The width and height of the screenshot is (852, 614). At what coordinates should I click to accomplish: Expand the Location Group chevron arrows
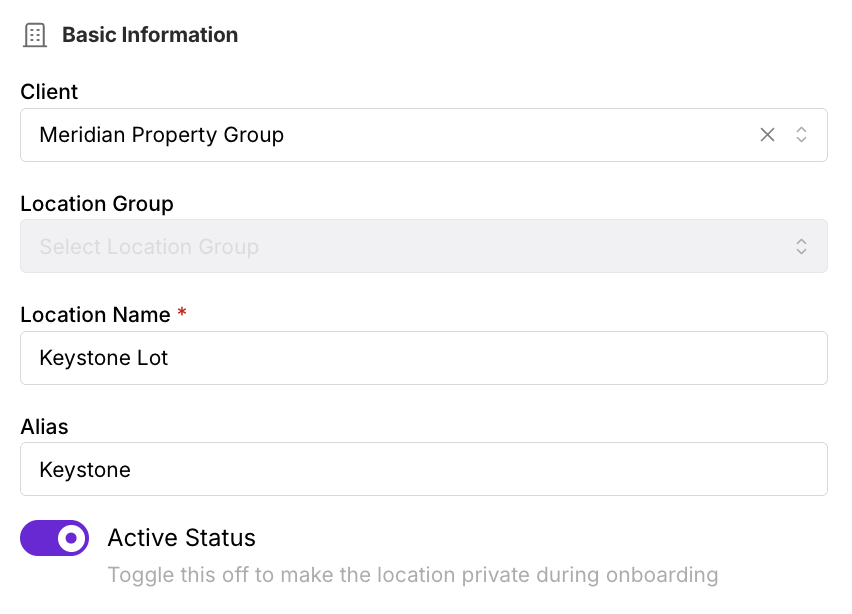tap(801, 246)
